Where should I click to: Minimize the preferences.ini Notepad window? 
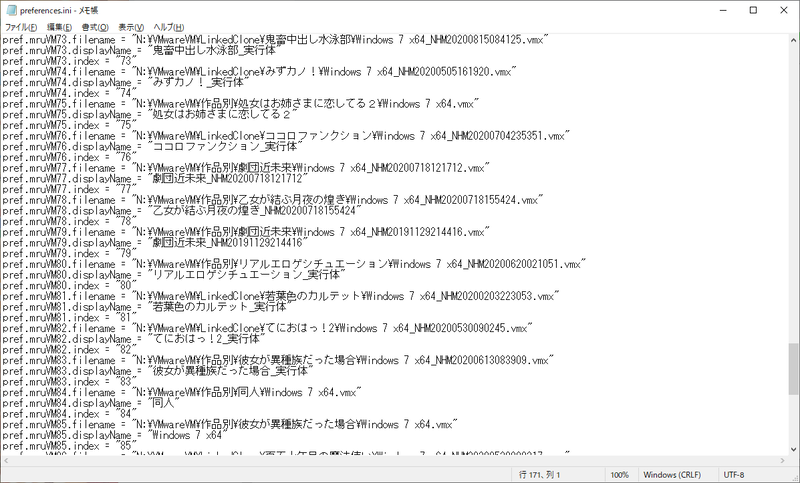pyautogui.click(x=723, y=10)
